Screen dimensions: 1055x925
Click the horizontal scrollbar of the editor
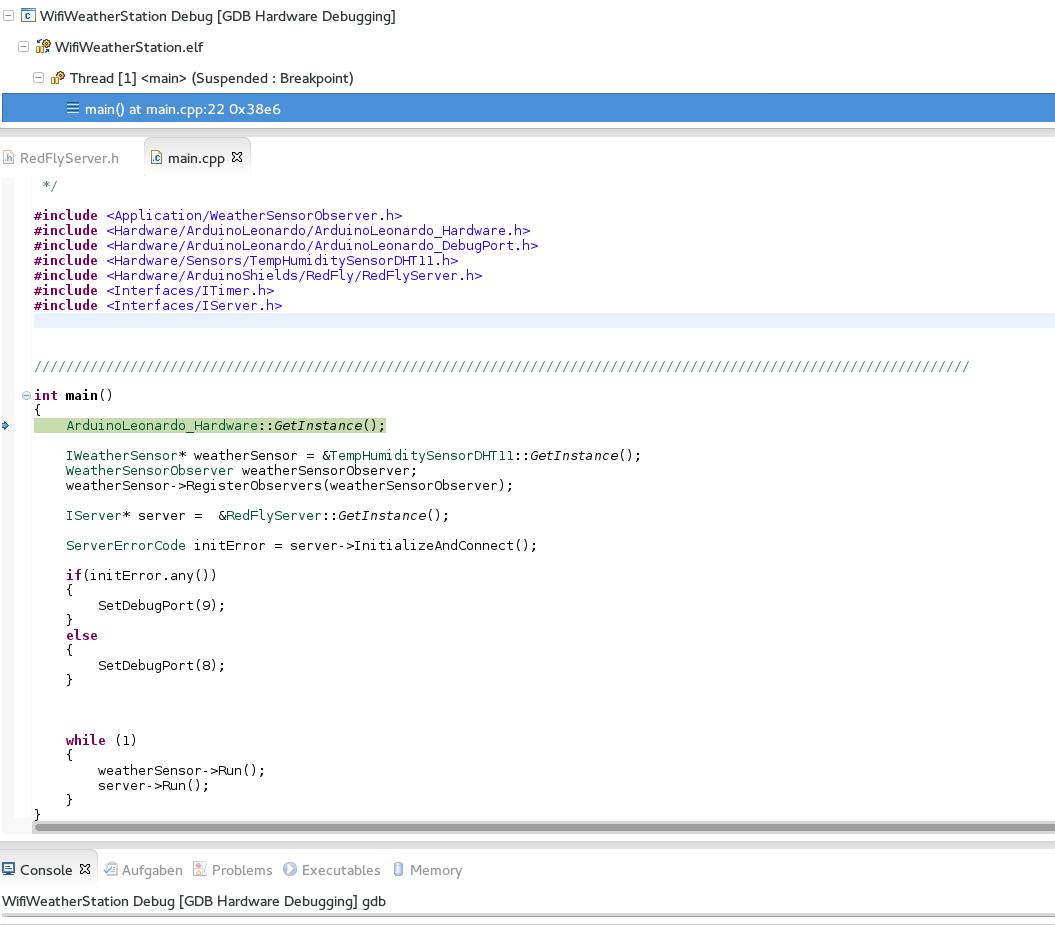544,827
